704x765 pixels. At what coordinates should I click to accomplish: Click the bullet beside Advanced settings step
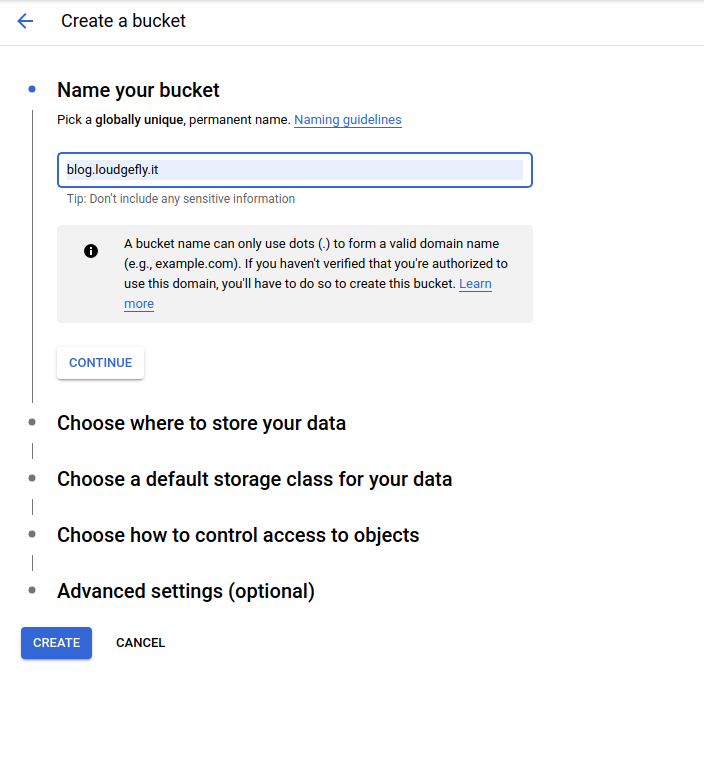coord(32,590)
